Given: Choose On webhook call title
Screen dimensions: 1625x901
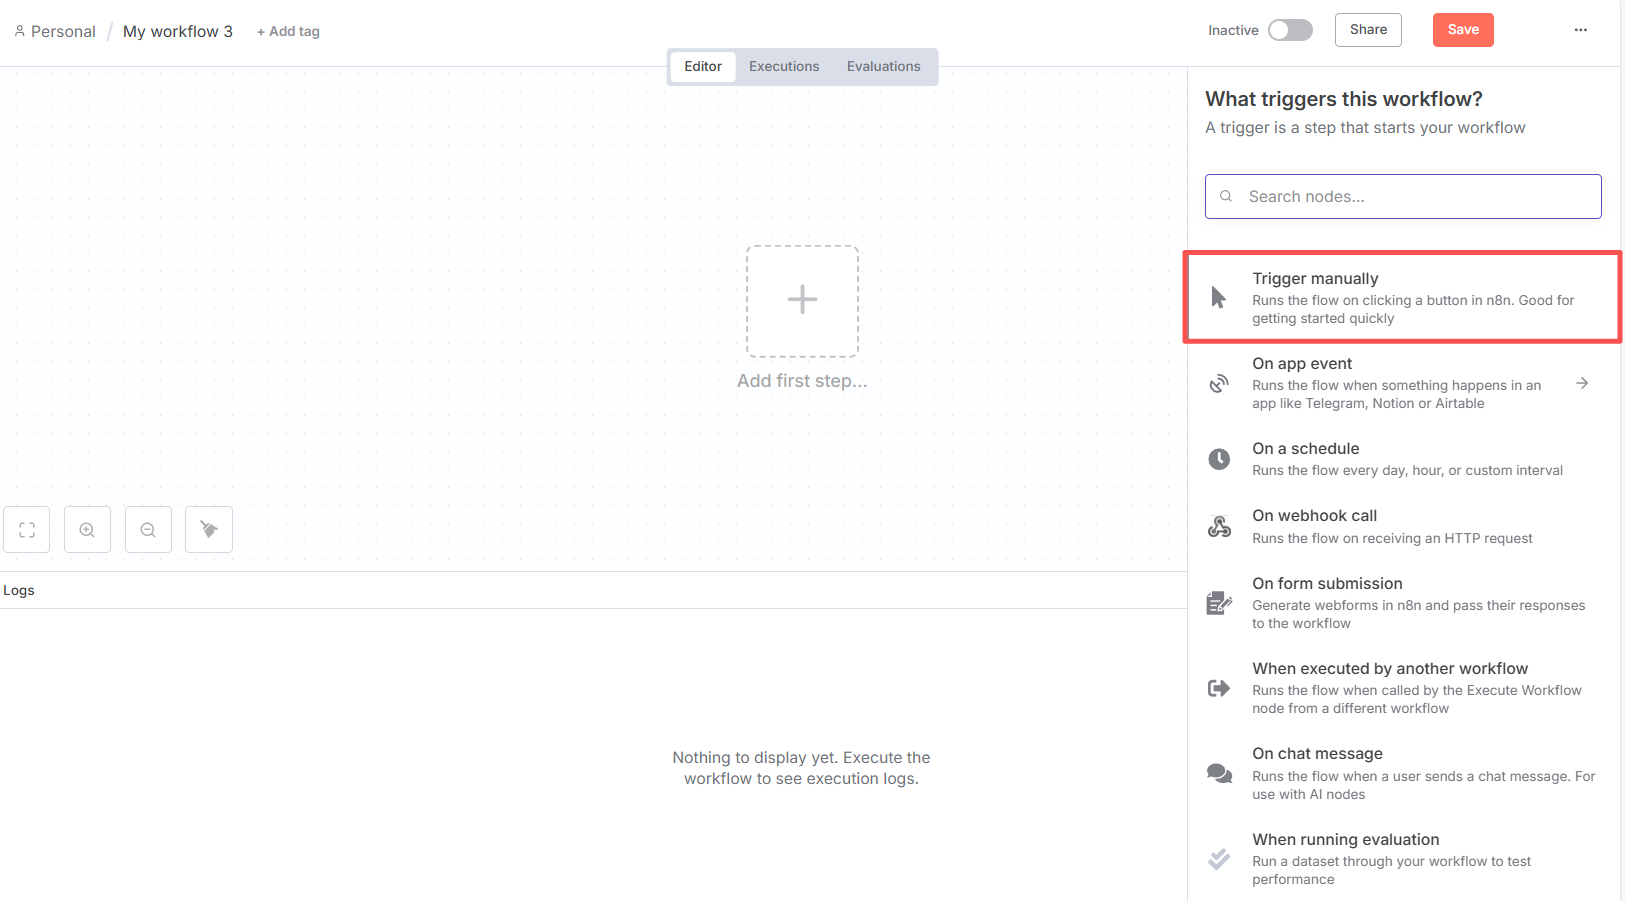Looking at the screenshot, I should tap(1315, 515).
